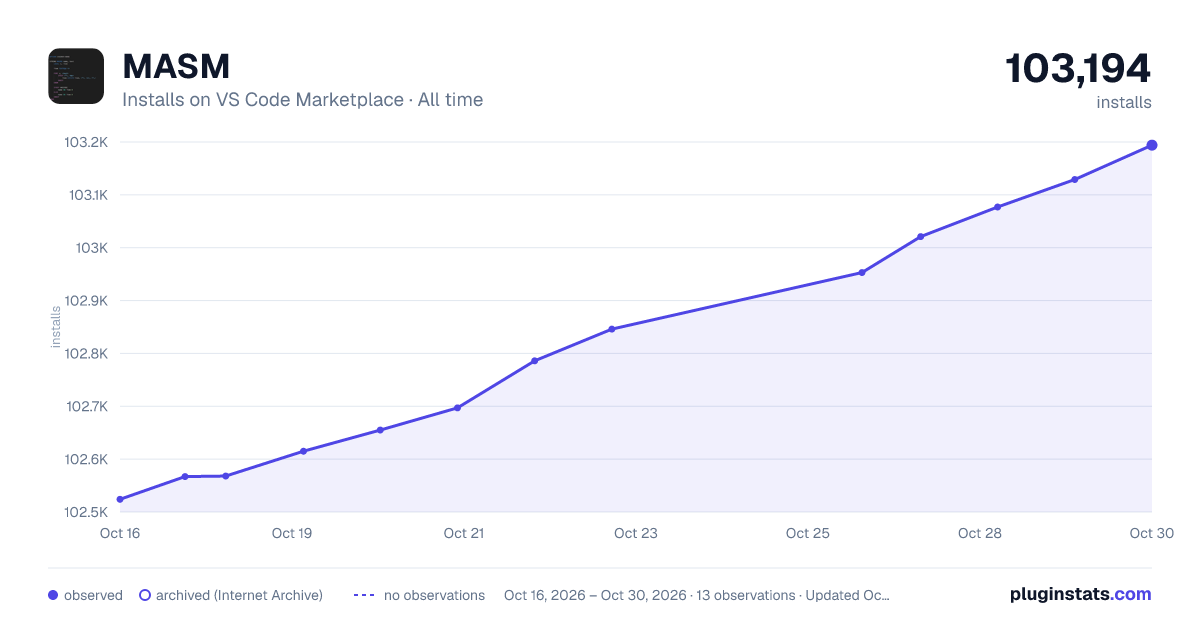This screenshot has width=1200, height=630.
Task: Select 'Installs on VS Code Marketplace · All time' subtitle
Action: pyautogui.click(x=302, y=100)
